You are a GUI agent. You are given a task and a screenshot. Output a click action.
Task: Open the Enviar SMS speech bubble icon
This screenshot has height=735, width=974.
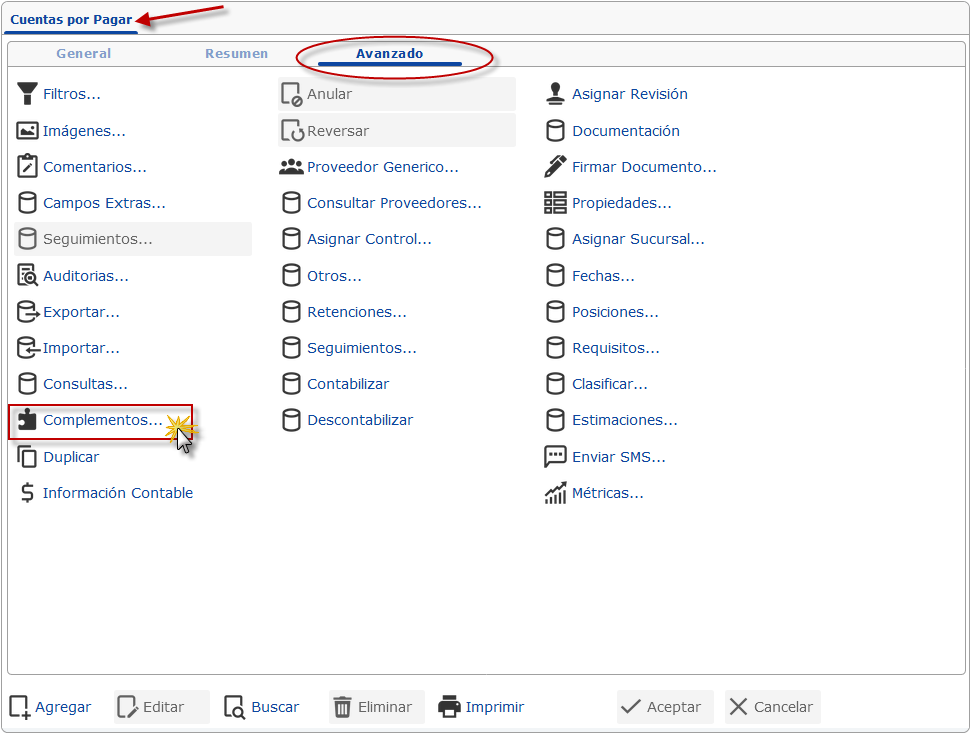[555, 457]
